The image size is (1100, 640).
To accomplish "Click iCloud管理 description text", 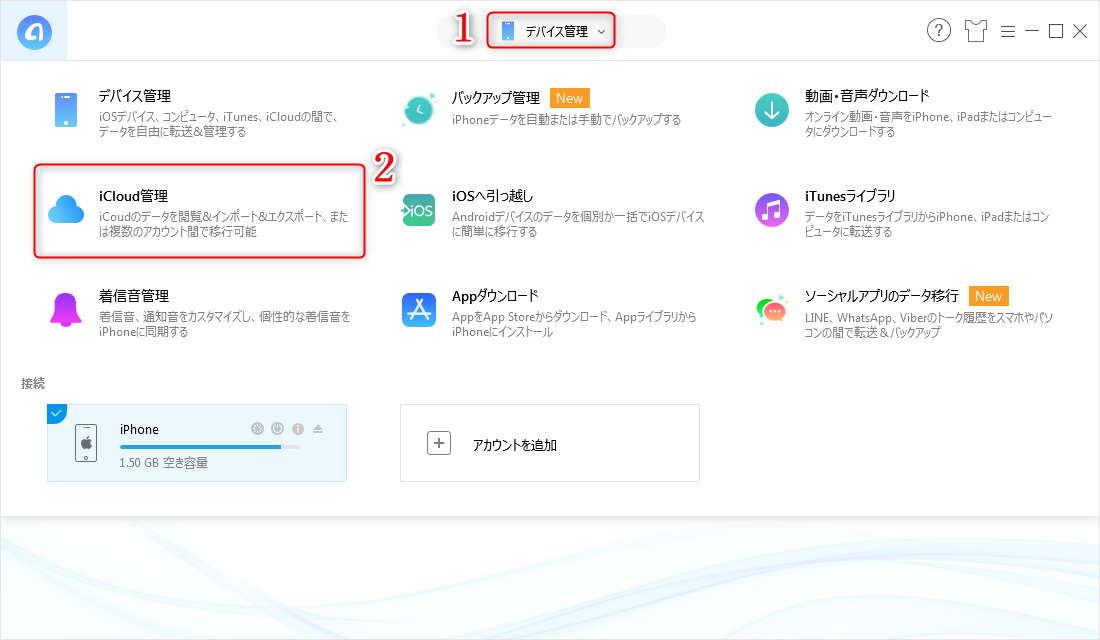I will pyautogui.click(x=223, y=224).
